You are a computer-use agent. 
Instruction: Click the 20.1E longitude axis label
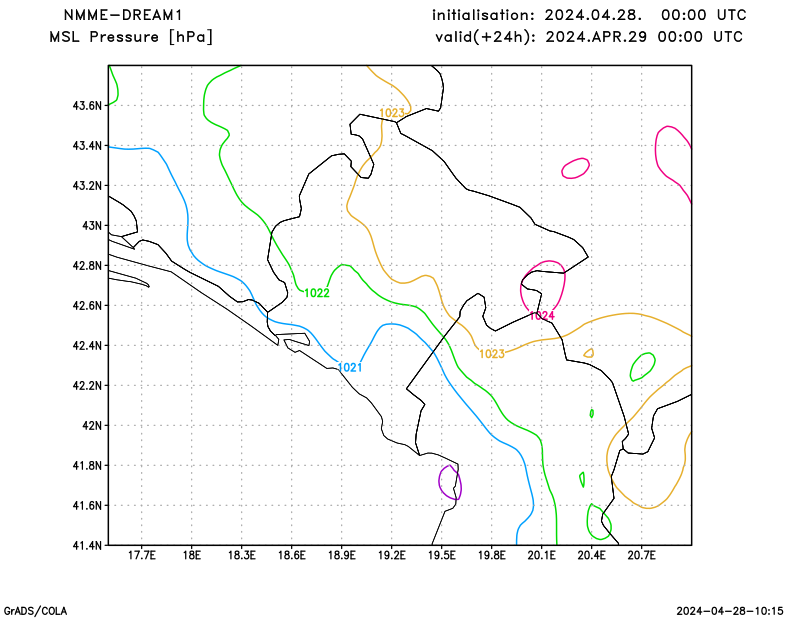(x=542, y=555)
